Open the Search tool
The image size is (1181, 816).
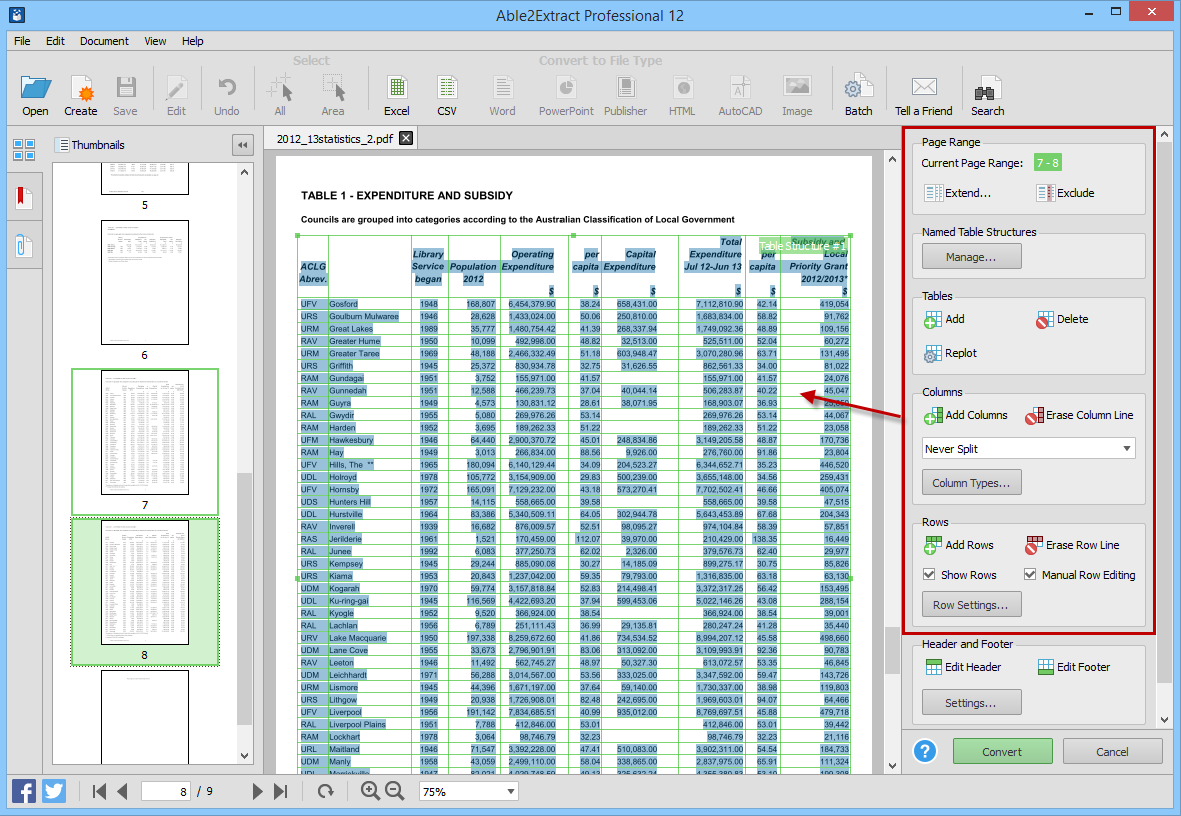(x=987, y=93)
